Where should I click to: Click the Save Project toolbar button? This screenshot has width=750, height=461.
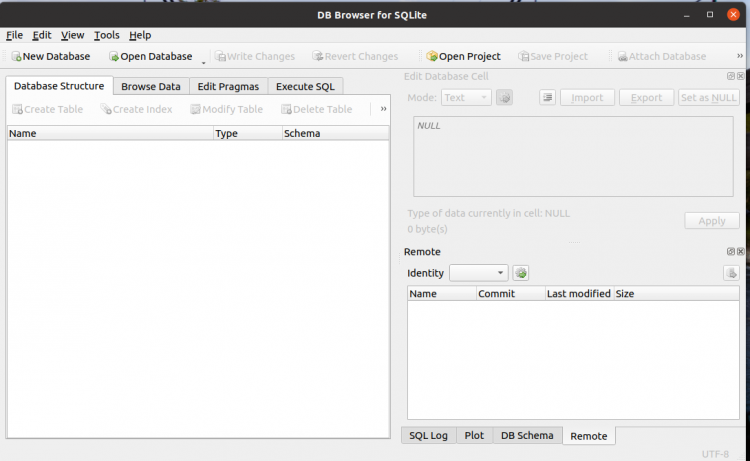pyautogui.click(x=553, y=56)
